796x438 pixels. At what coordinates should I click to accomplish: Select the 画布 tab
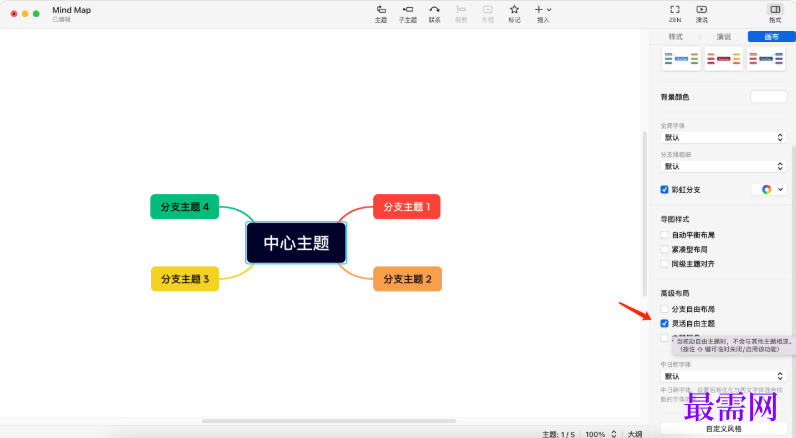click(x=771, y=37)
